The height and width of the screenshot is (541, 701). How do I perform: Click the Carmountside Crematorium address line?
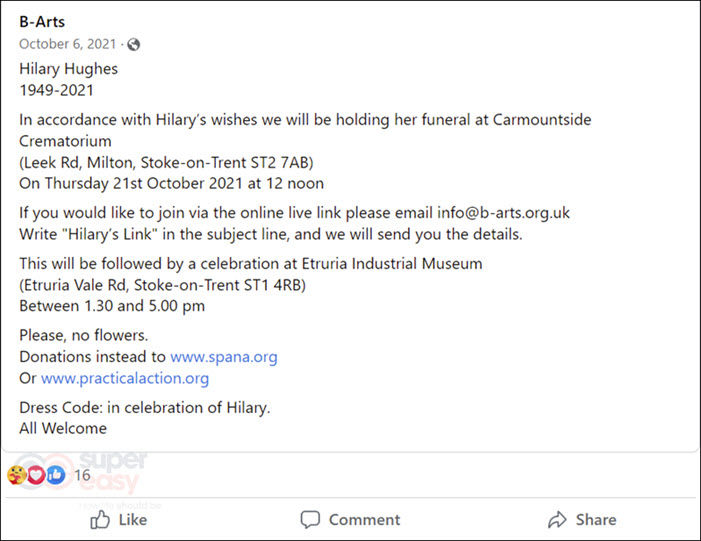pos(166,162)
